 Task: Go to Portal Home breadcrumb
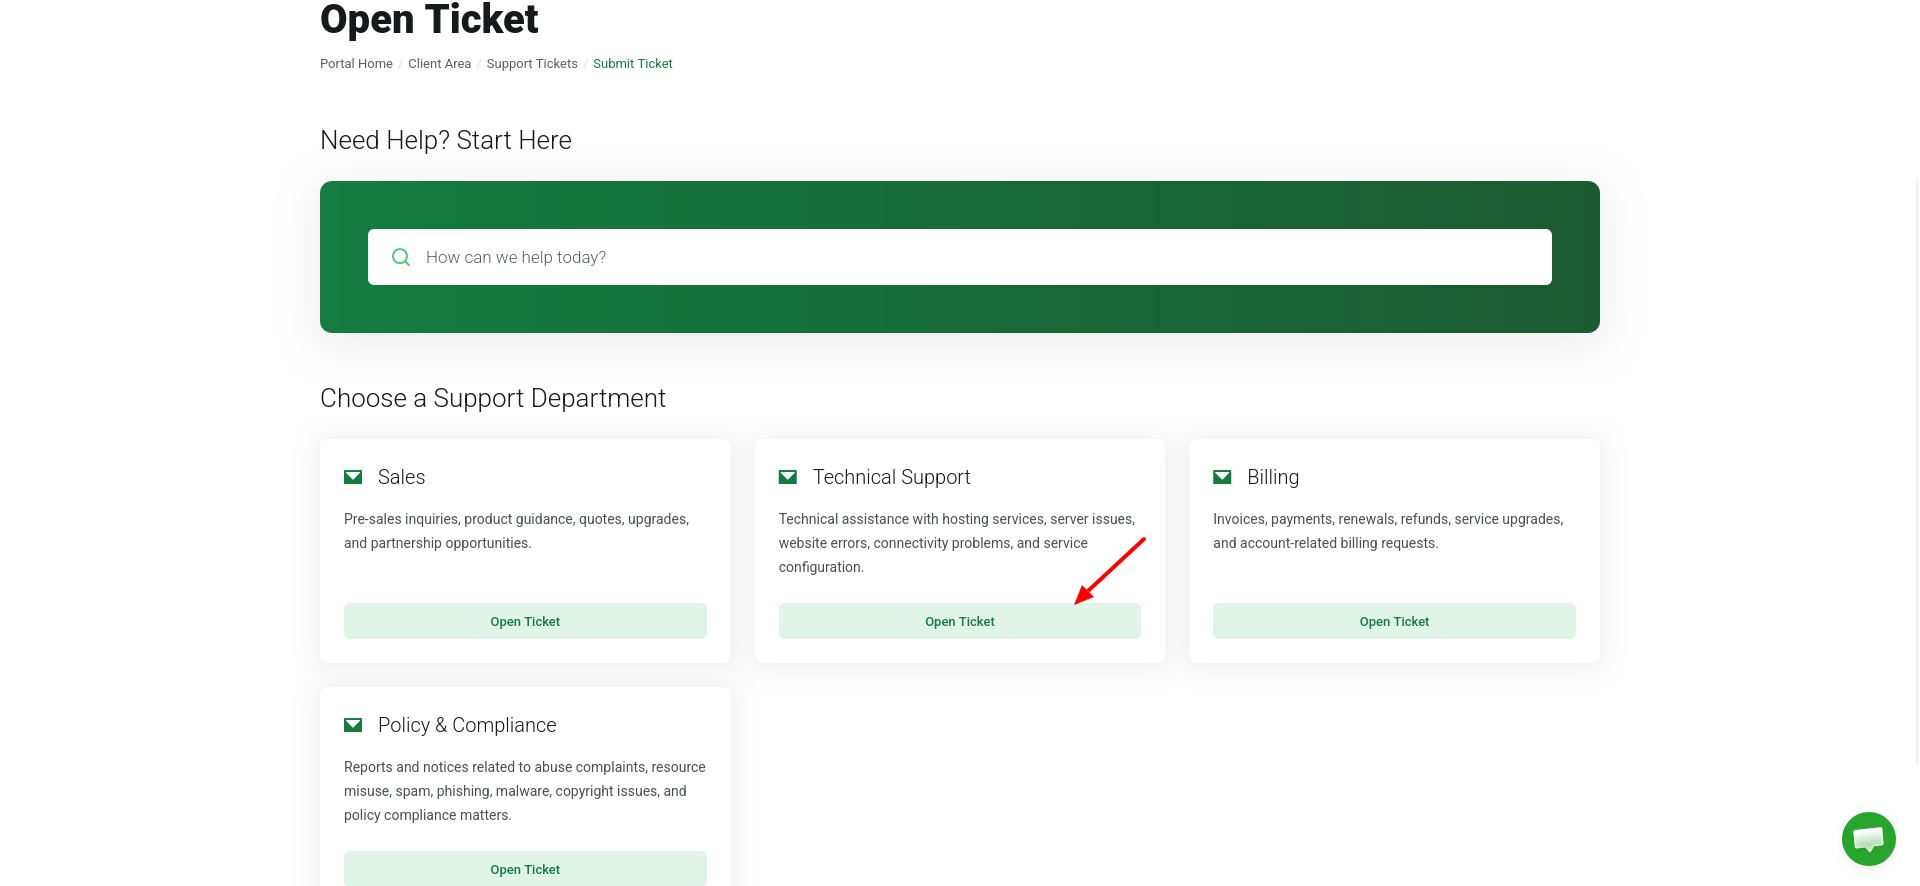pyautogui.click(x=356, y=64)
